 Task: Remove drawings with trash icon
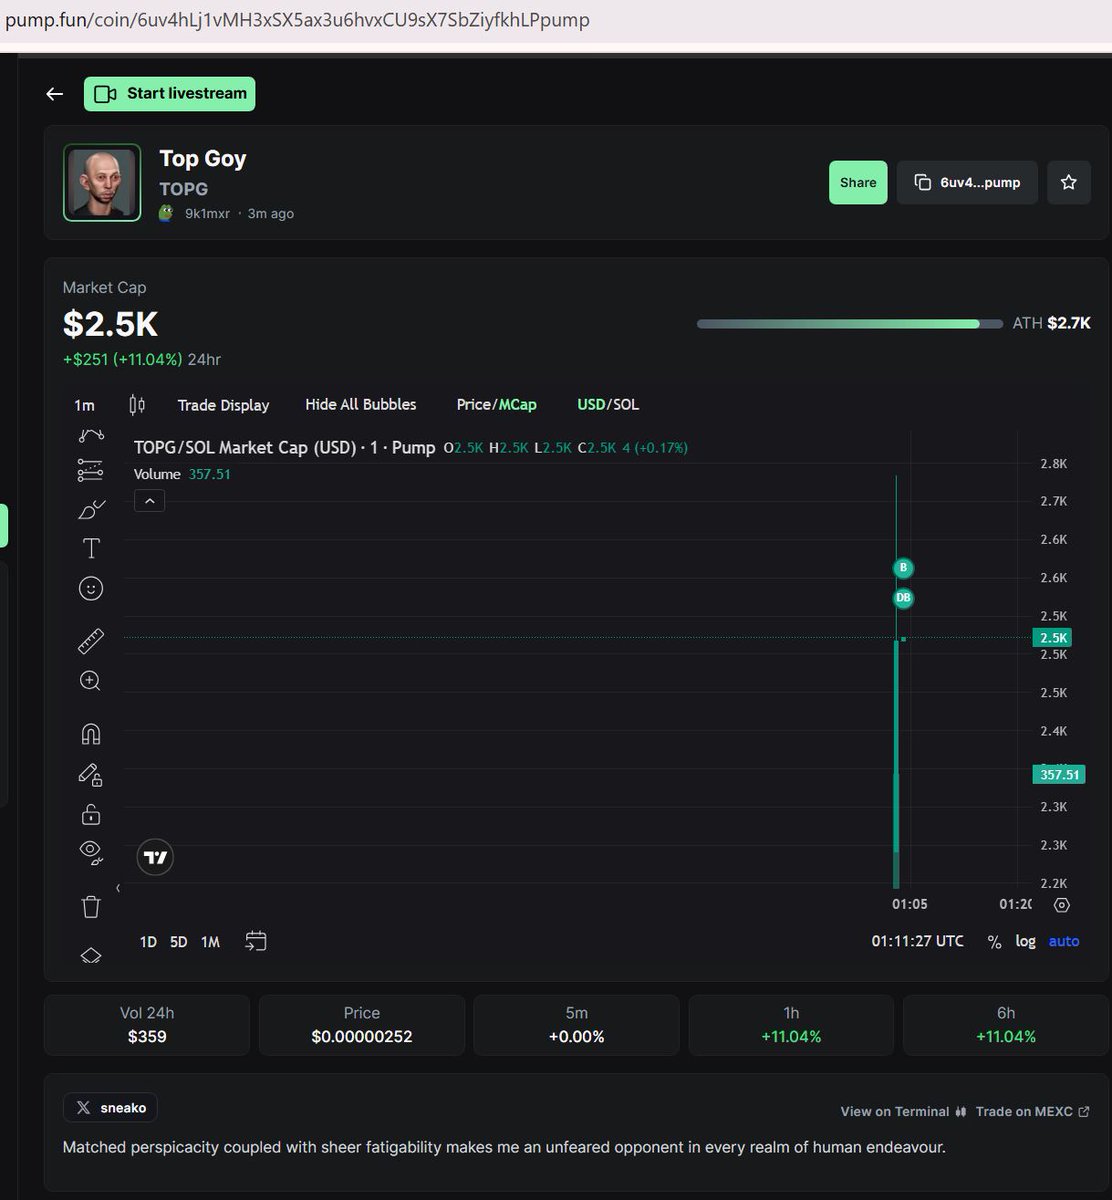(91, 907)
